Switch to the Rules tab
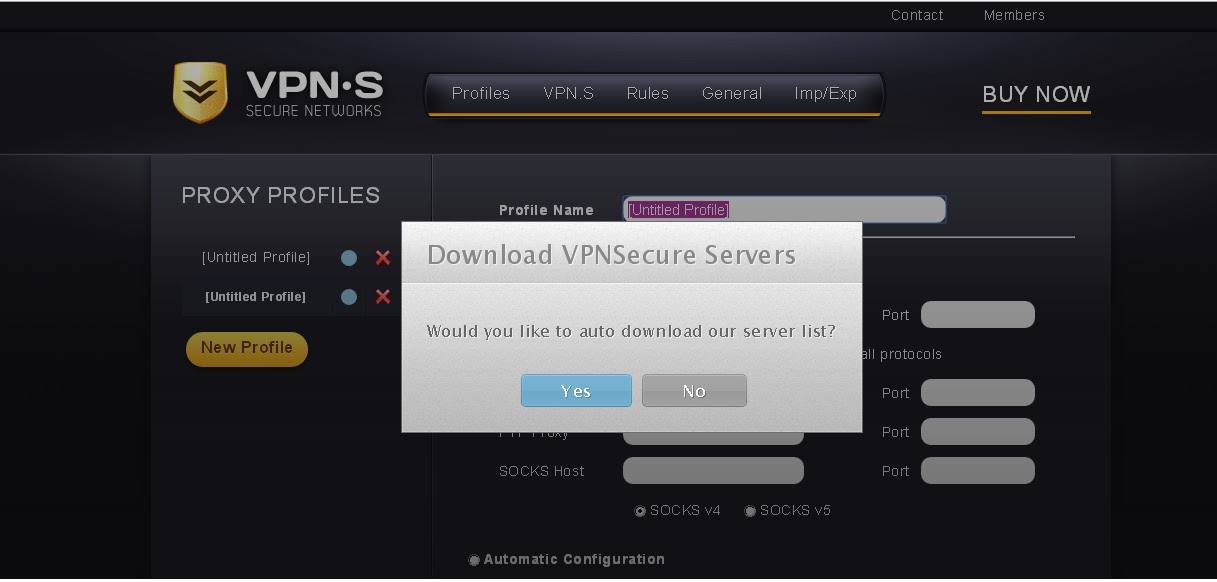This screenshot has width=1217, height=582. 648,93
